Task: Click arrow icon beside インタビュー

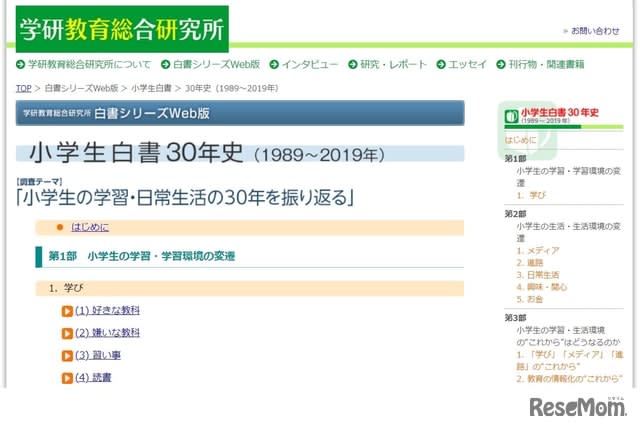Action: pos(274,64)
